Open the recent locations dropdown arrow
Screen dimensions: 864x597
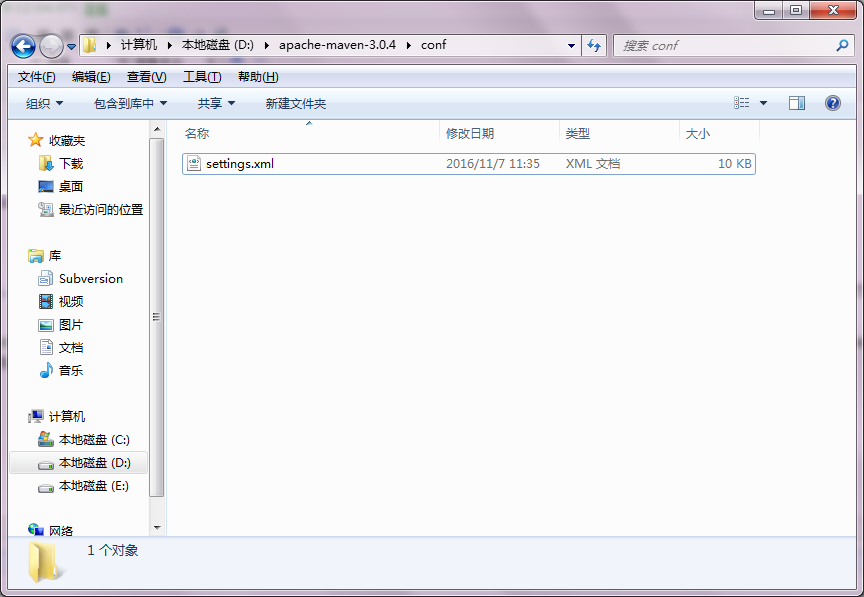pos(71,47)
